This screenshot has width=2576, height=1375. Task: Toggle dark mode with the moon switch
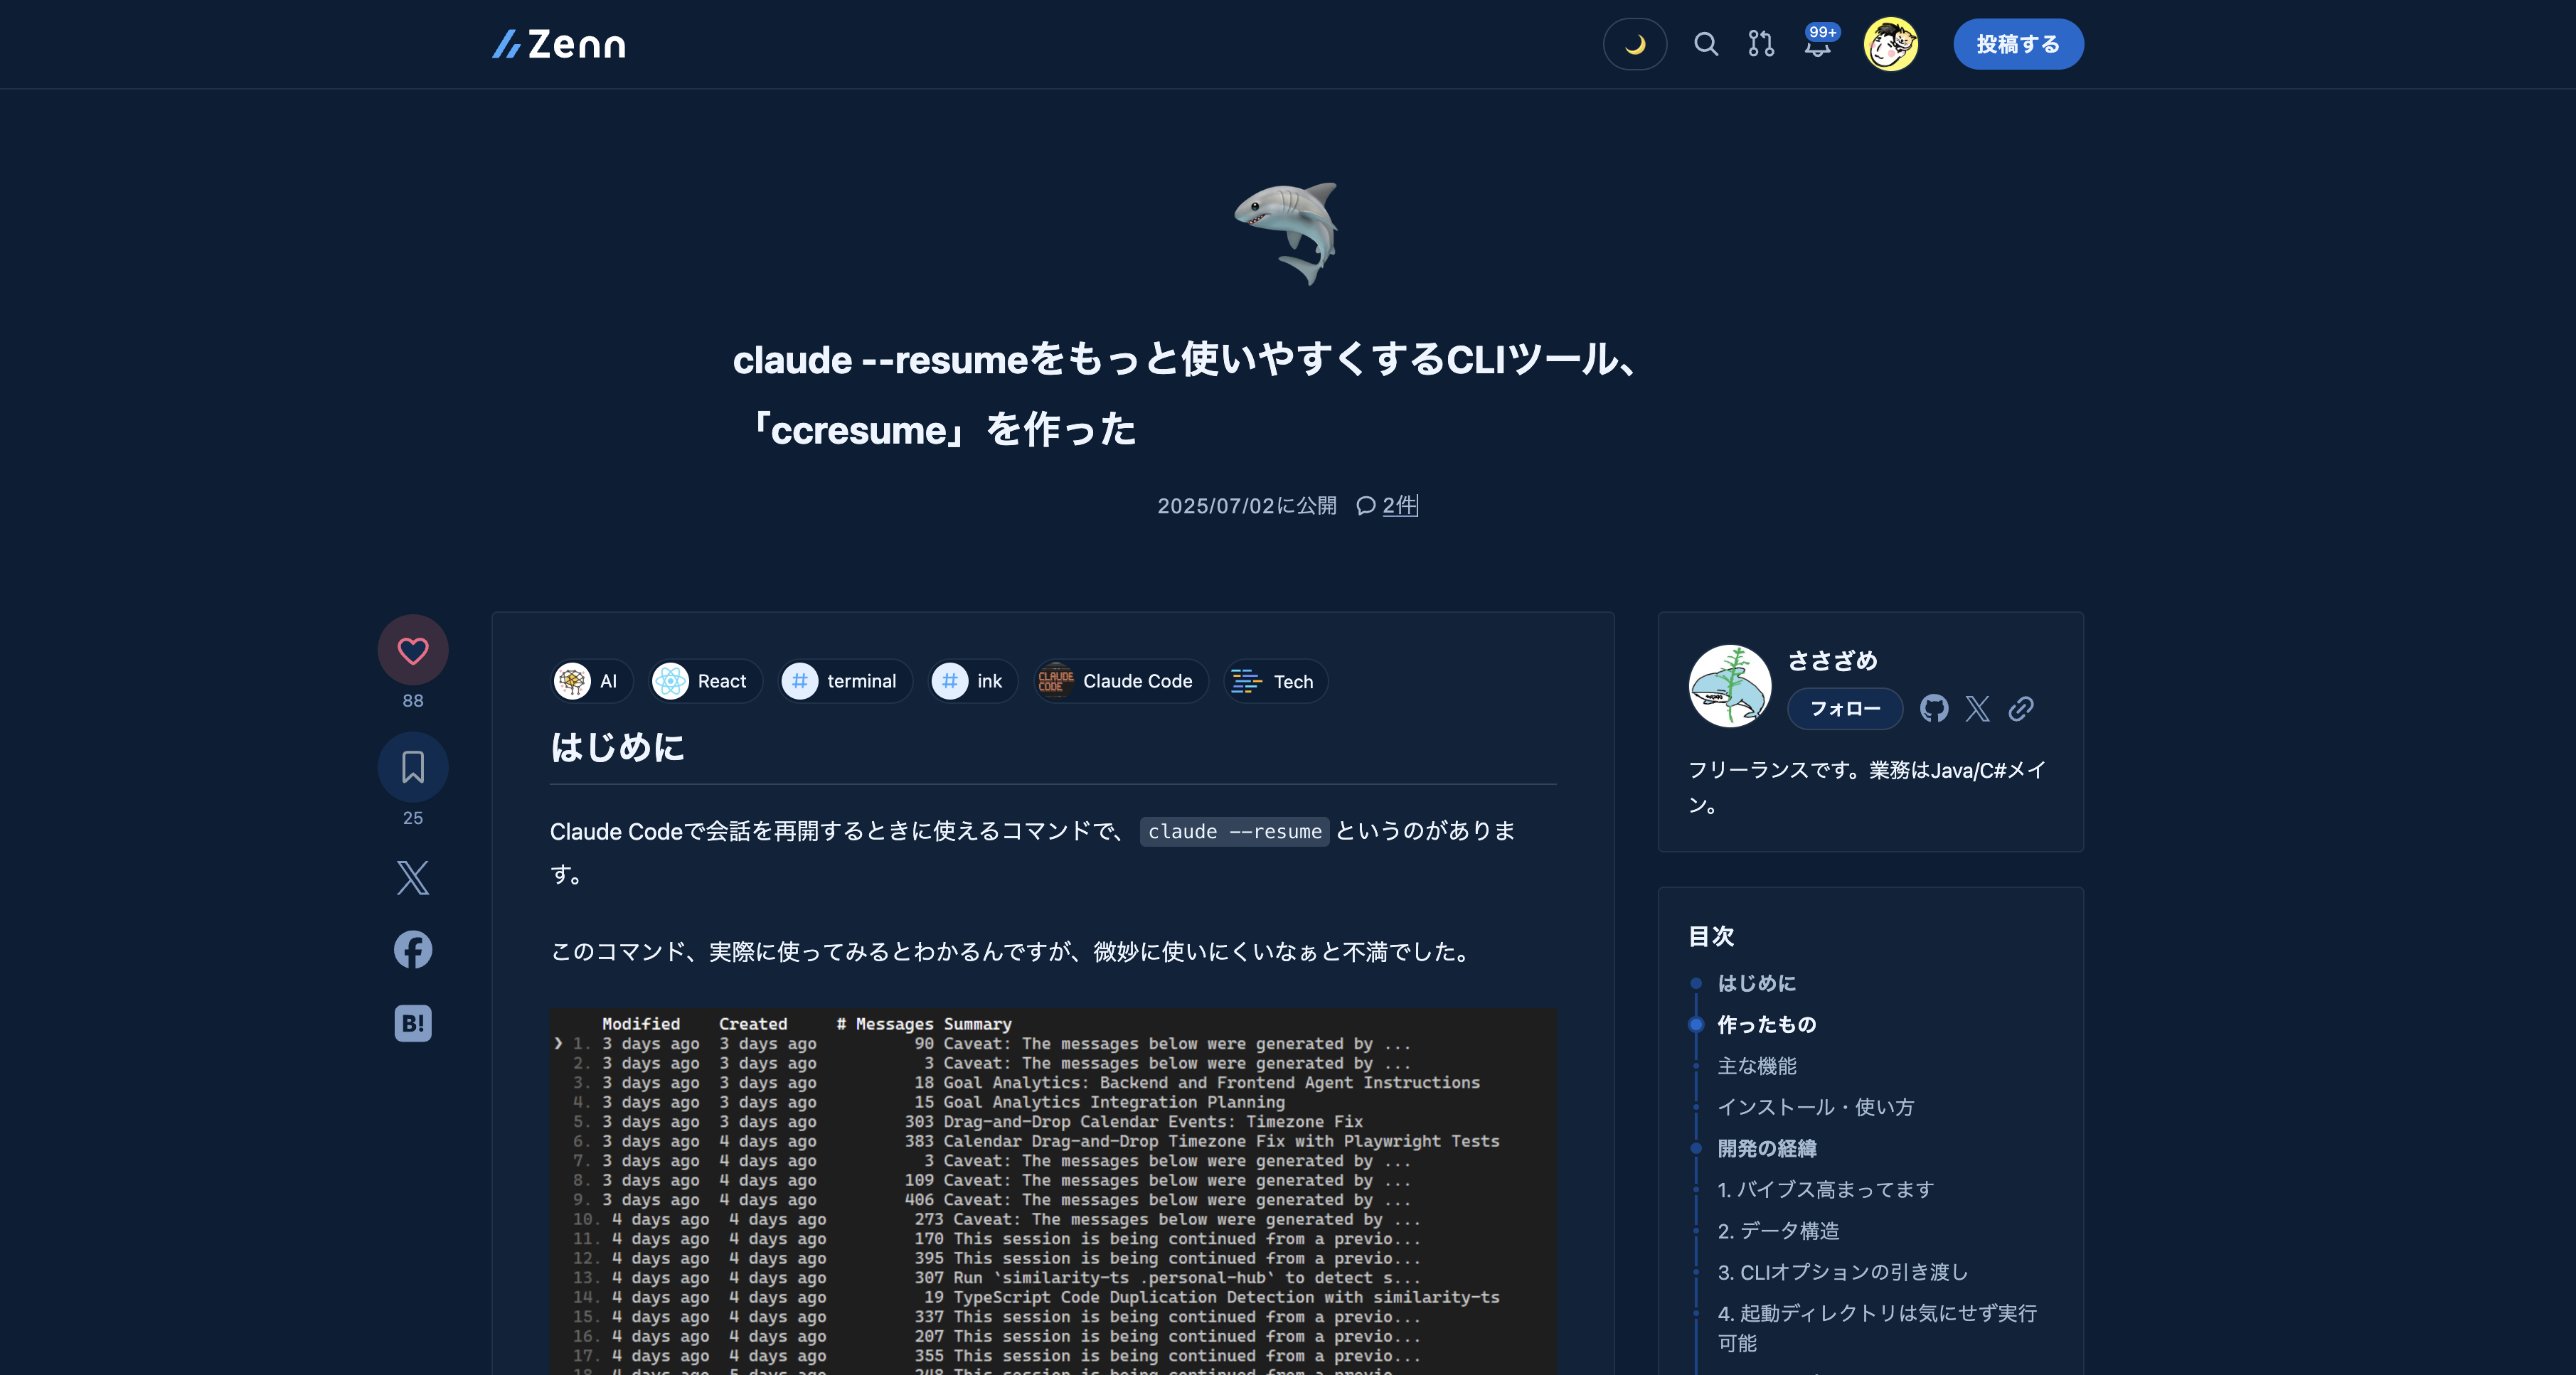[1634, 44]
